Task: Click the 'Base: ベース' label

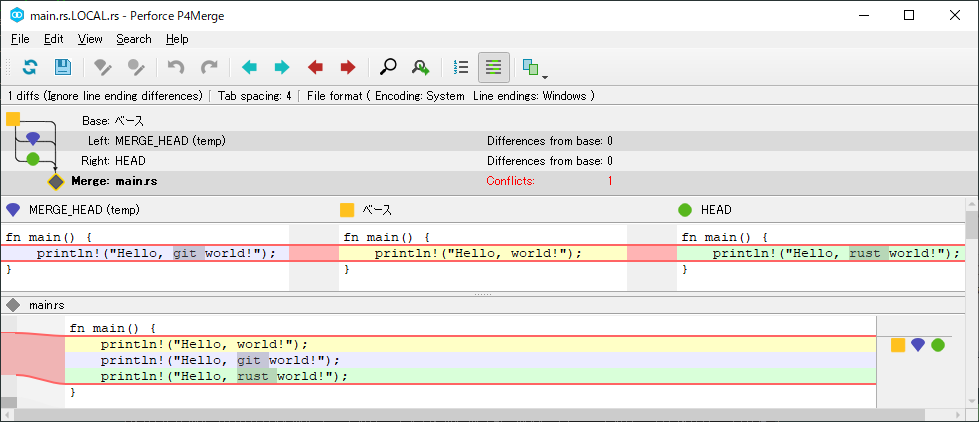Action: (113, 120)
